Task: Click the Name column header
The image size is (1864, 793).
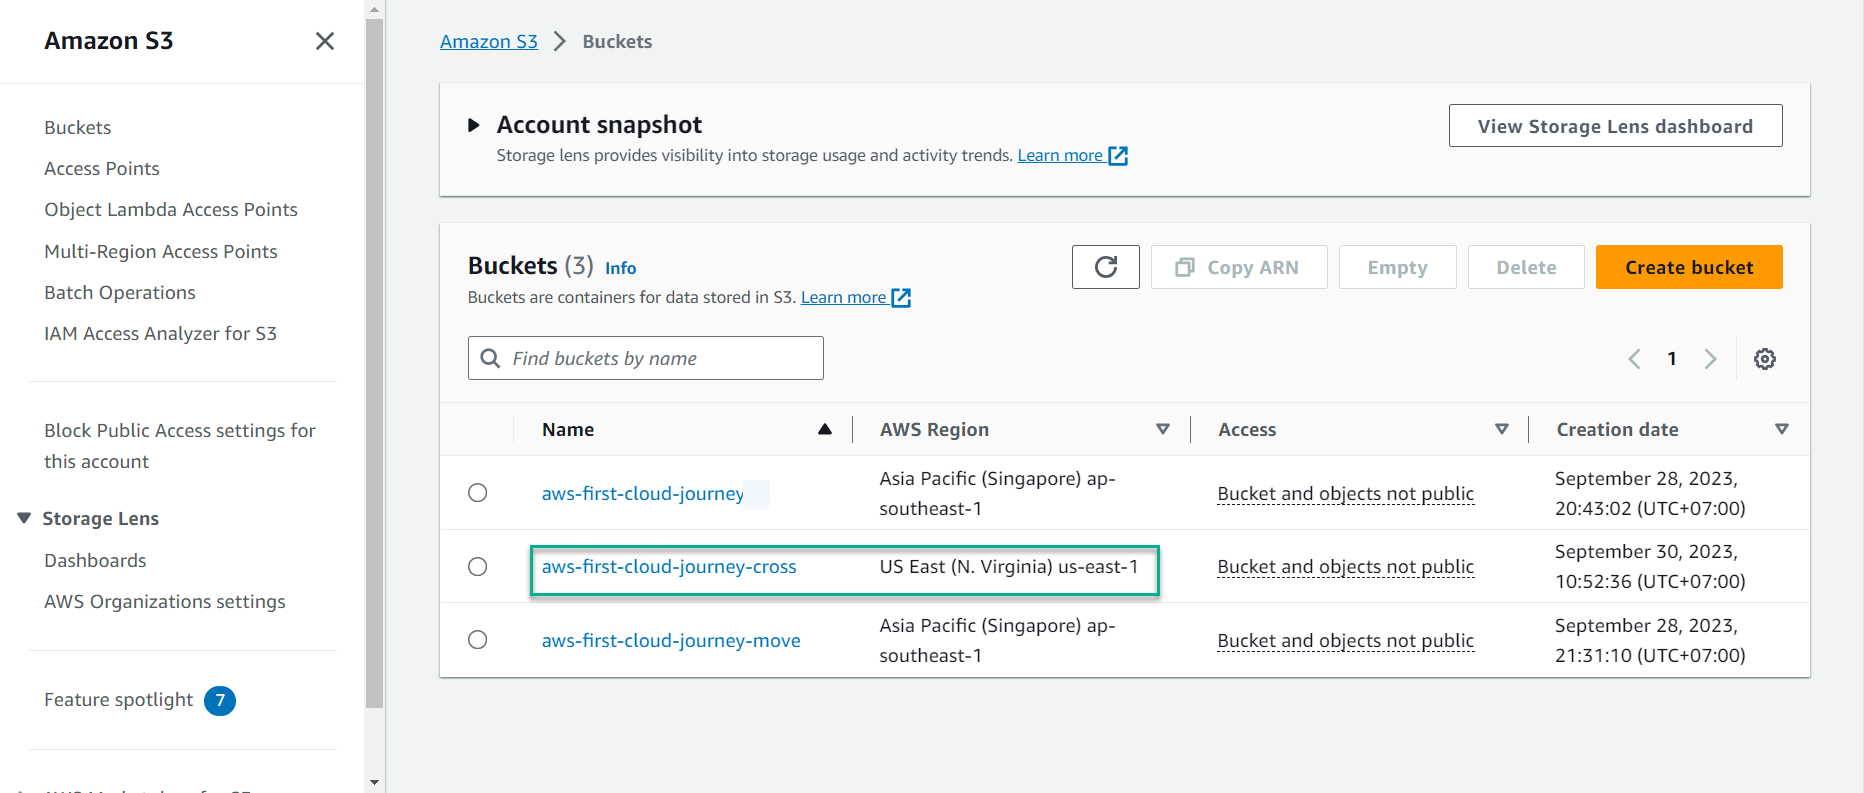Action: pyautogui.click(x=568, y=430)
